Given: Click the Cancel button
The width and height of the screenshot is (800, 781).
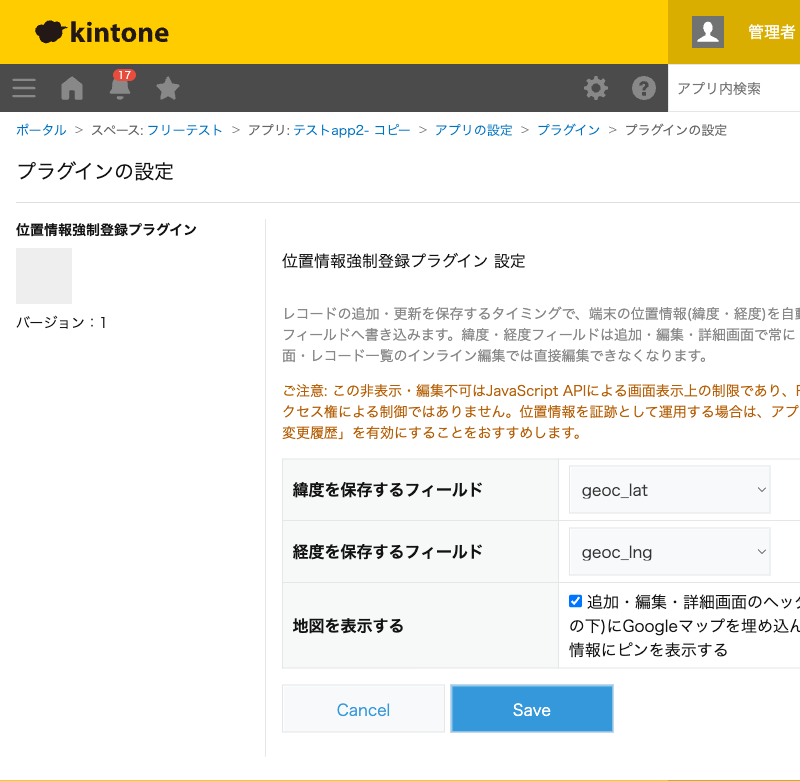Looking at the screenshot, I should pos(363,709).
